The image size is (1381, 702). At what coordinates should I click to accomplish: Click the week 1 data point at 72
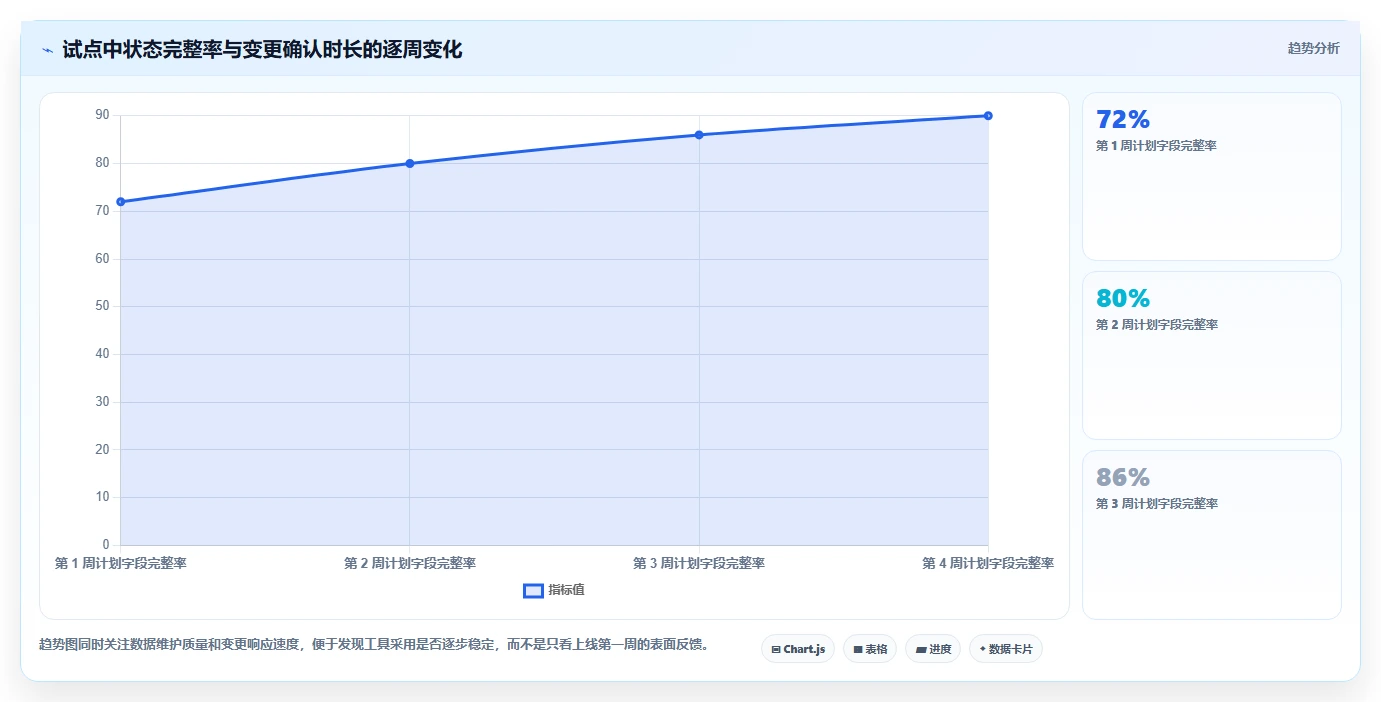121,202
